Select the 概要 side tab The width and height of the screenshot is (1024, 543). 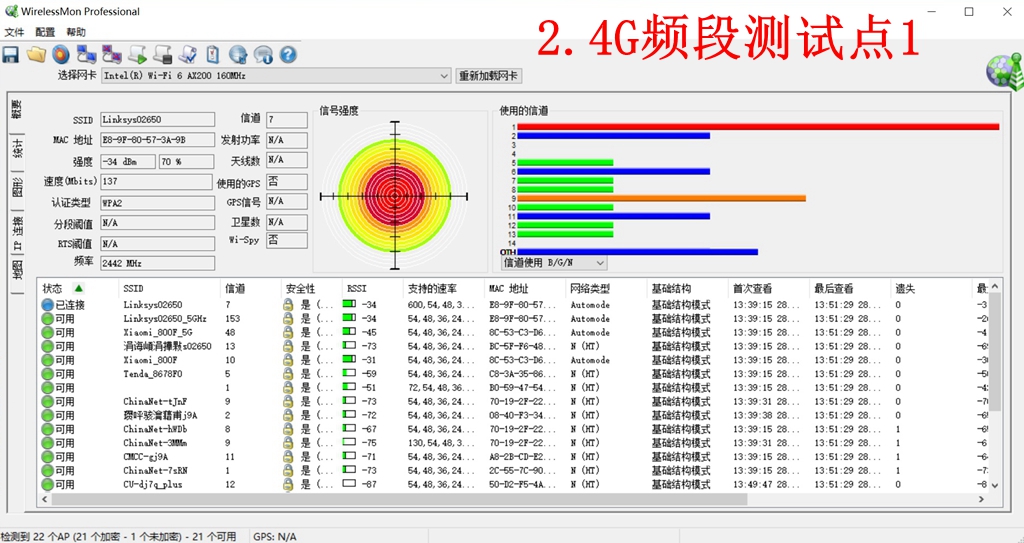[17, 108]
